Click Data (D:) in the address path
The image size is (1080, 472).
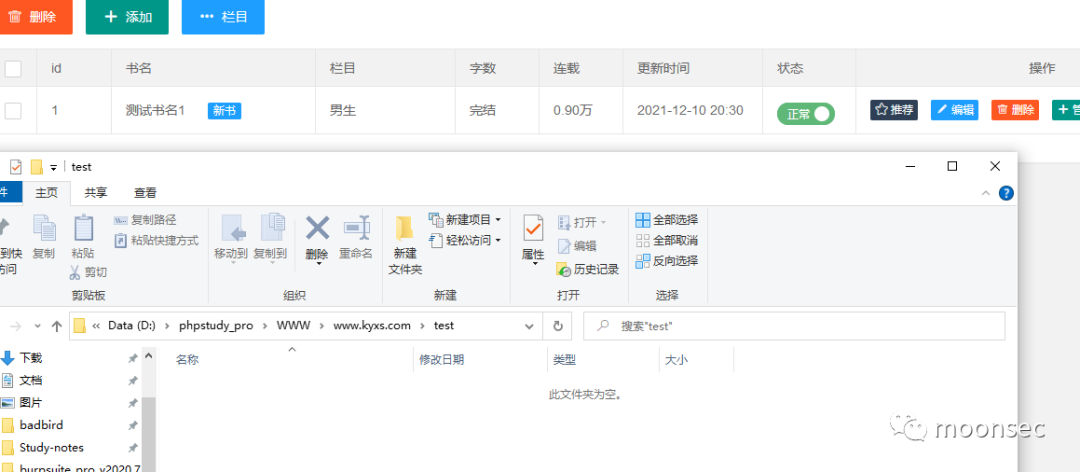pyautogui.click(x=132, y=325)
